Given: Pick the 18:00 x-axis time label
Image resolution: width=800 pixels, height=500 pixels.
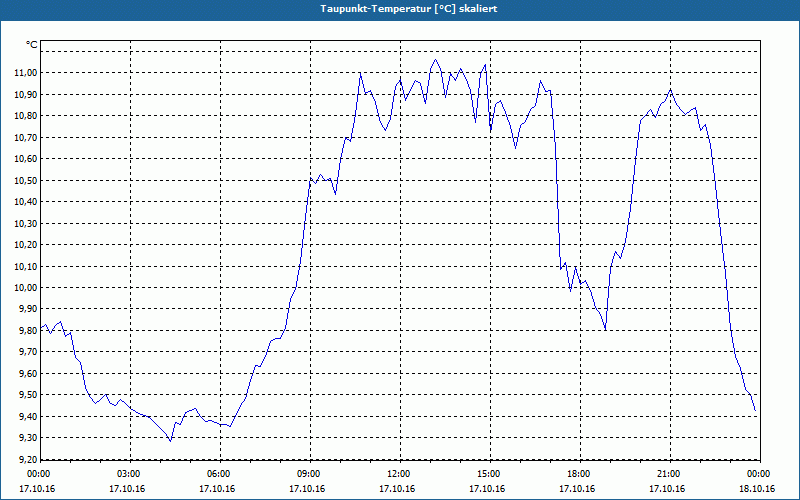Looking at the screenshot, I should 577,474.
